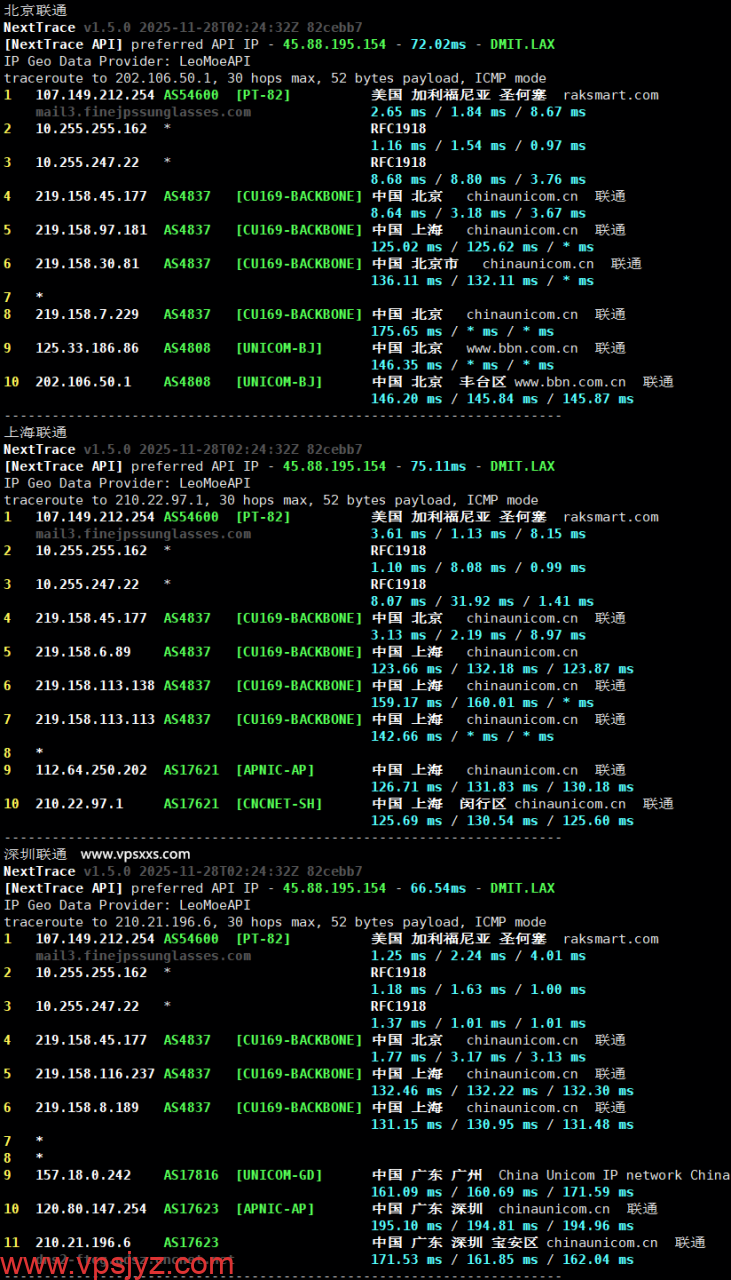Screen dimensions: 731x1280
Task: Click the [CNCNET-SH] network tag
Action: click(x=279, y=804)
